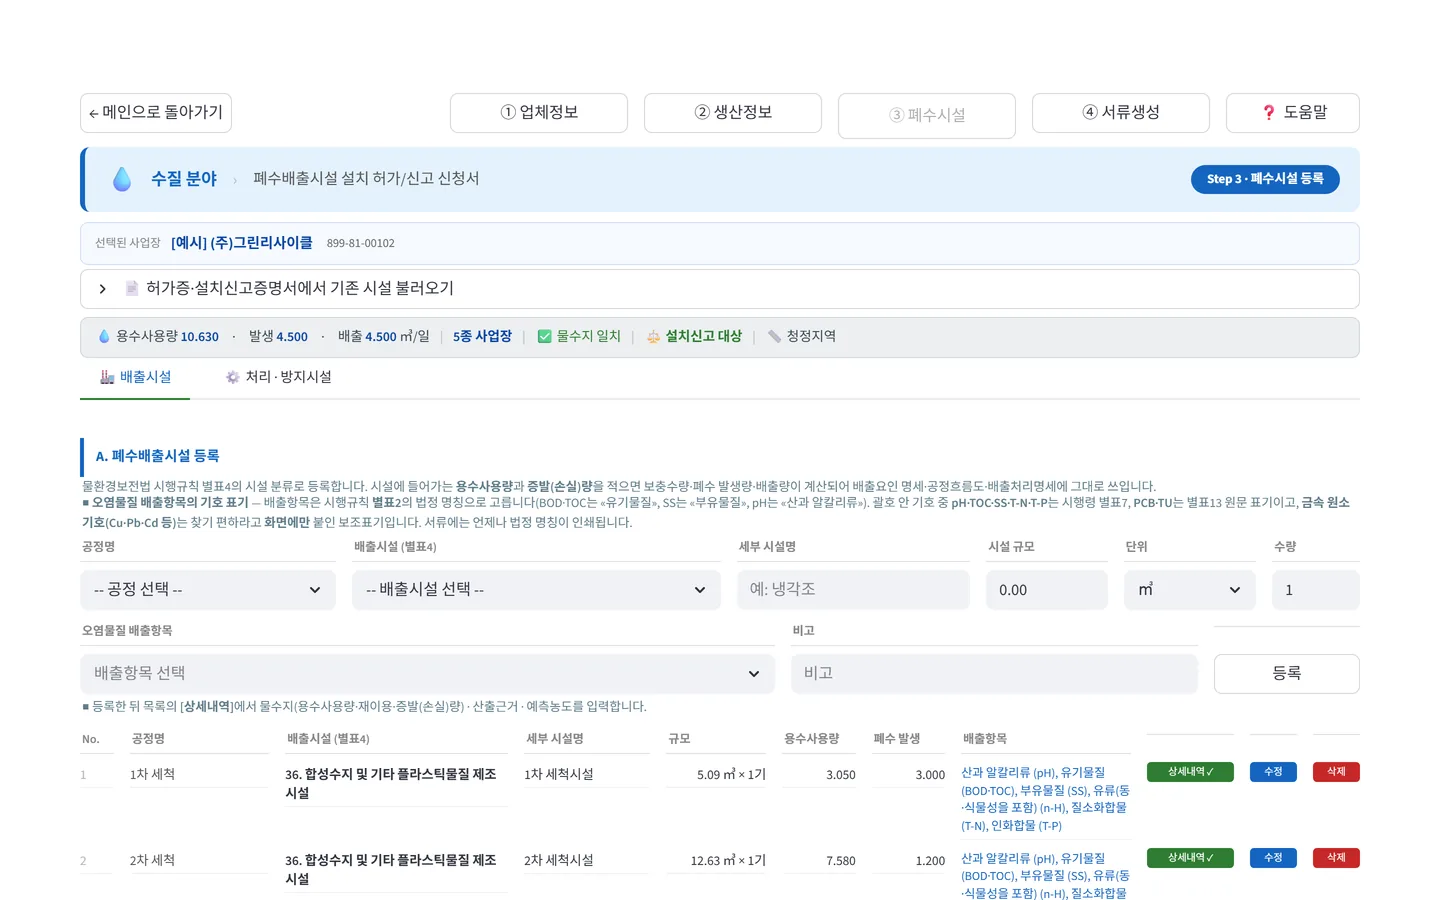Open the 공정 선택 dropdown
The image size is (1440, 900).
pyautogui.click(x=208, y=590)
